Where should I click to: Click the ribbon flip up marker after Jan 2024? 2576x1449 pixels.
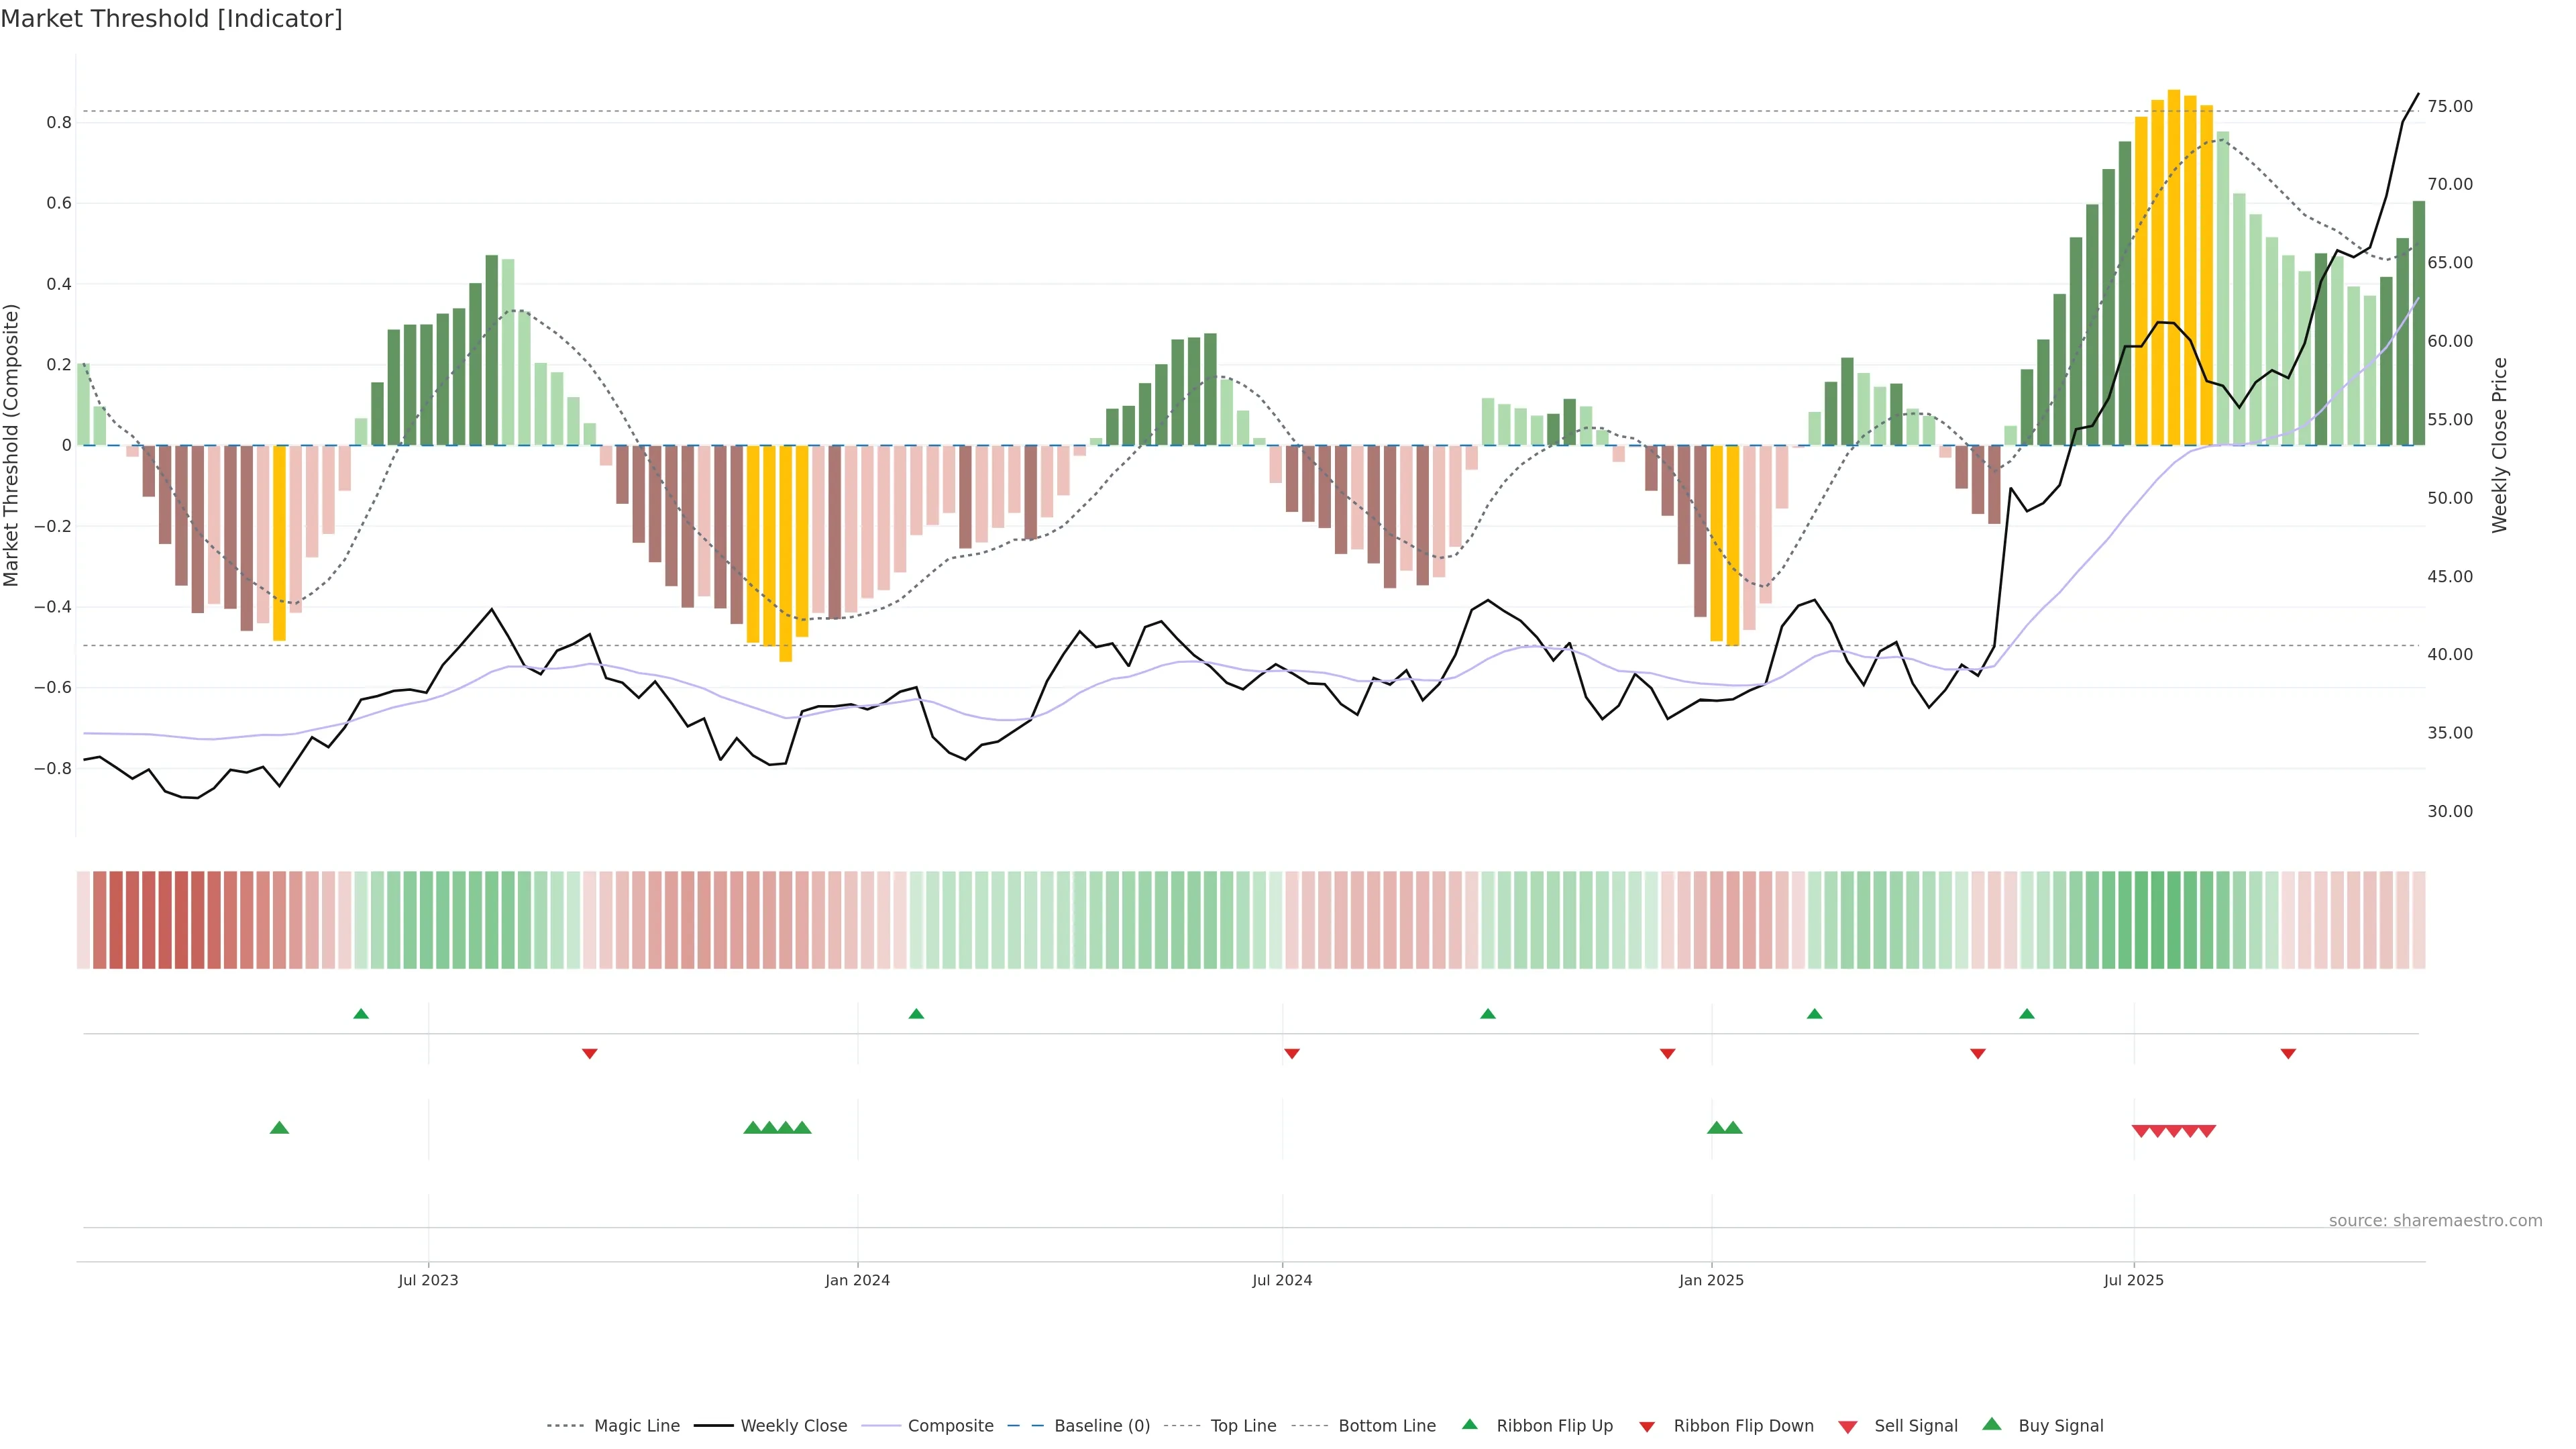click(916, 1014)
